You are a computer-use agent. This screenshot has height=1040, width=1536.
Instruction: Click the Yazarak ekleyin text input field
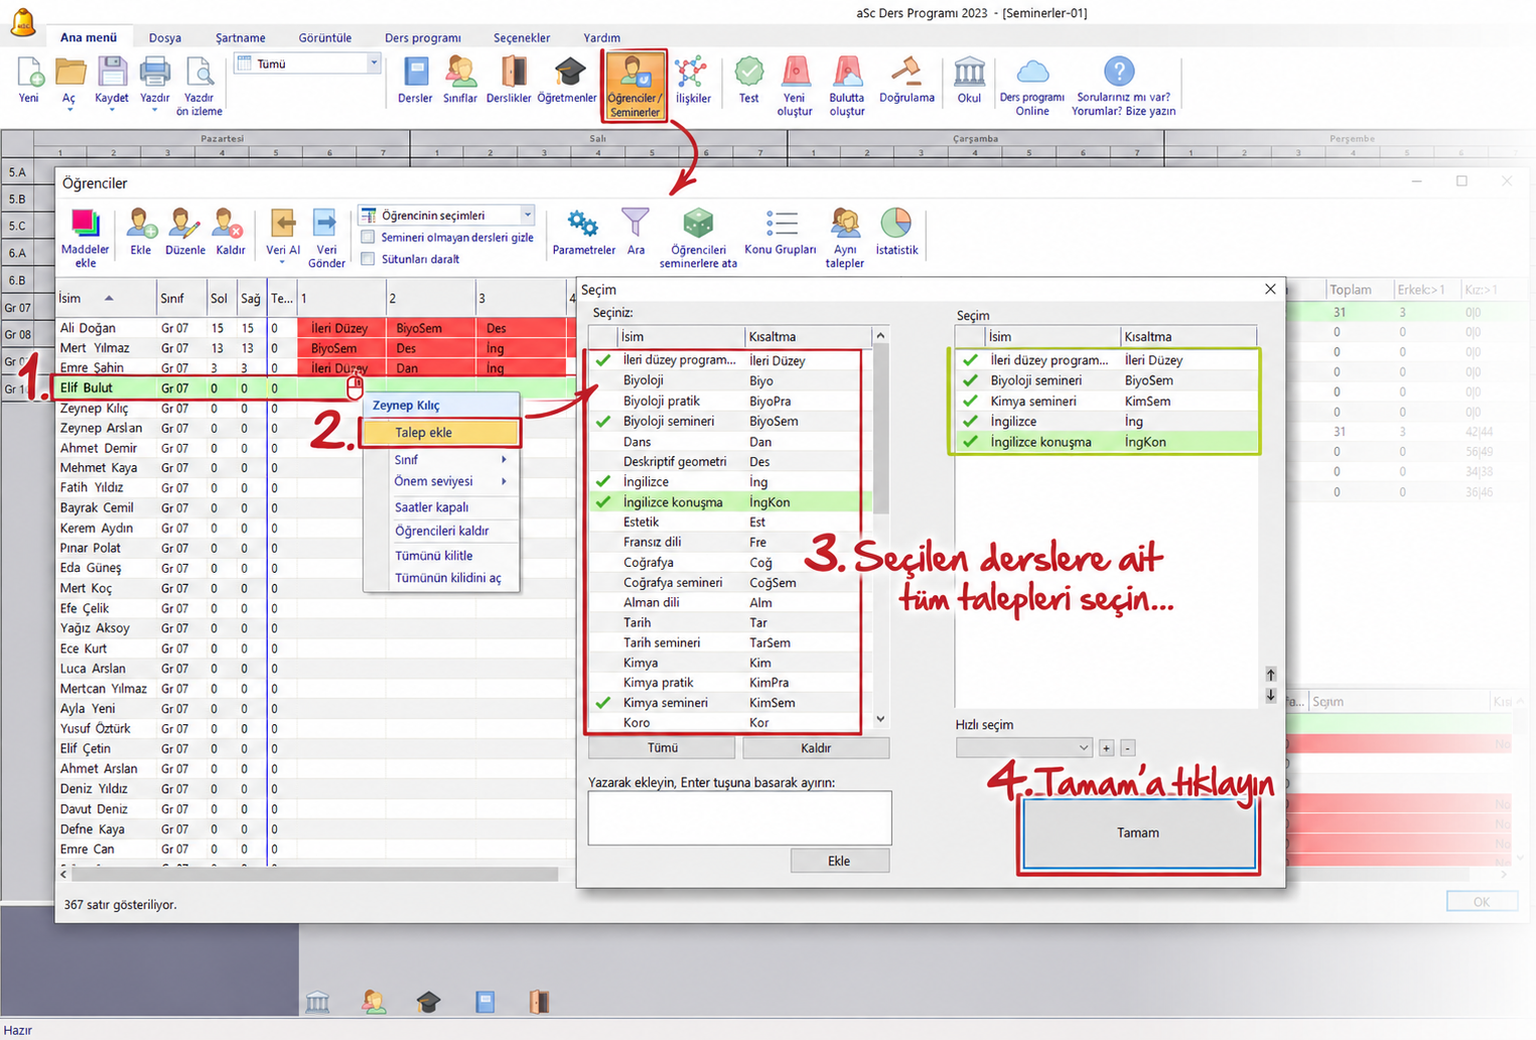(740, 818)
